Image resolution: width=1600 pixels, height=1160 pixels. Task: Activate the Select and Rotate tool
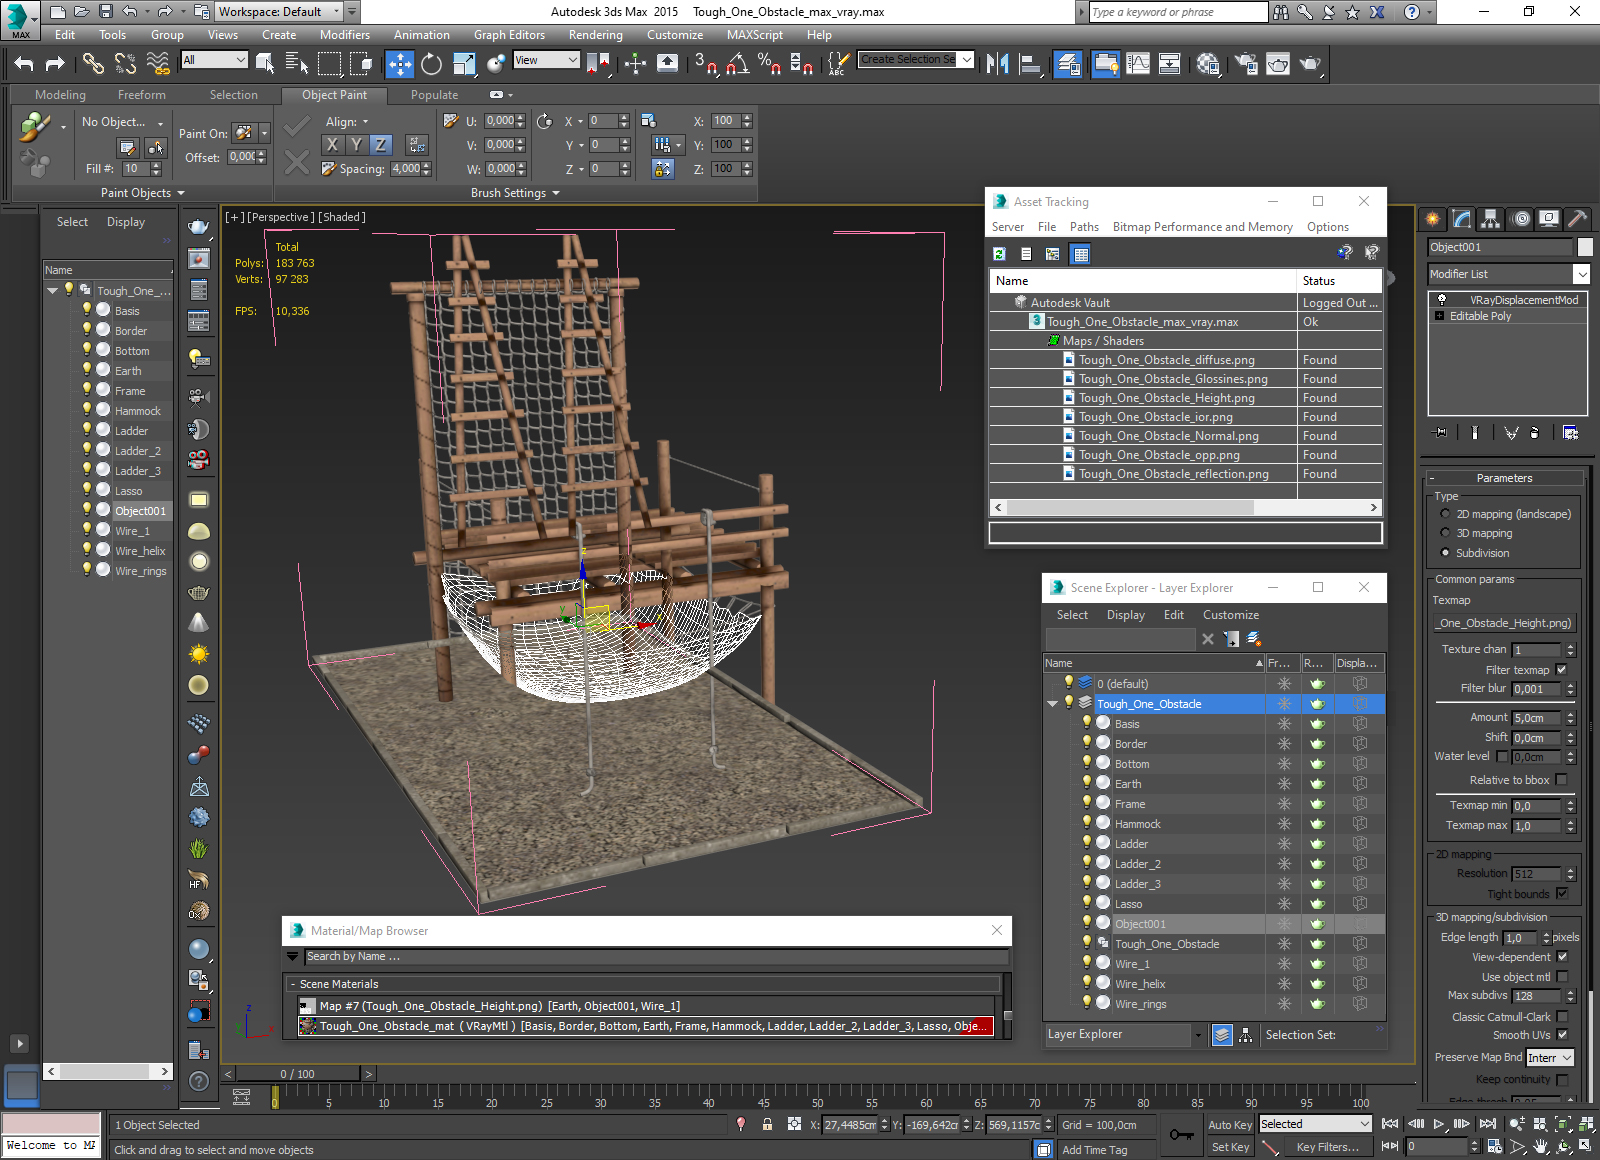pos(431,64)
